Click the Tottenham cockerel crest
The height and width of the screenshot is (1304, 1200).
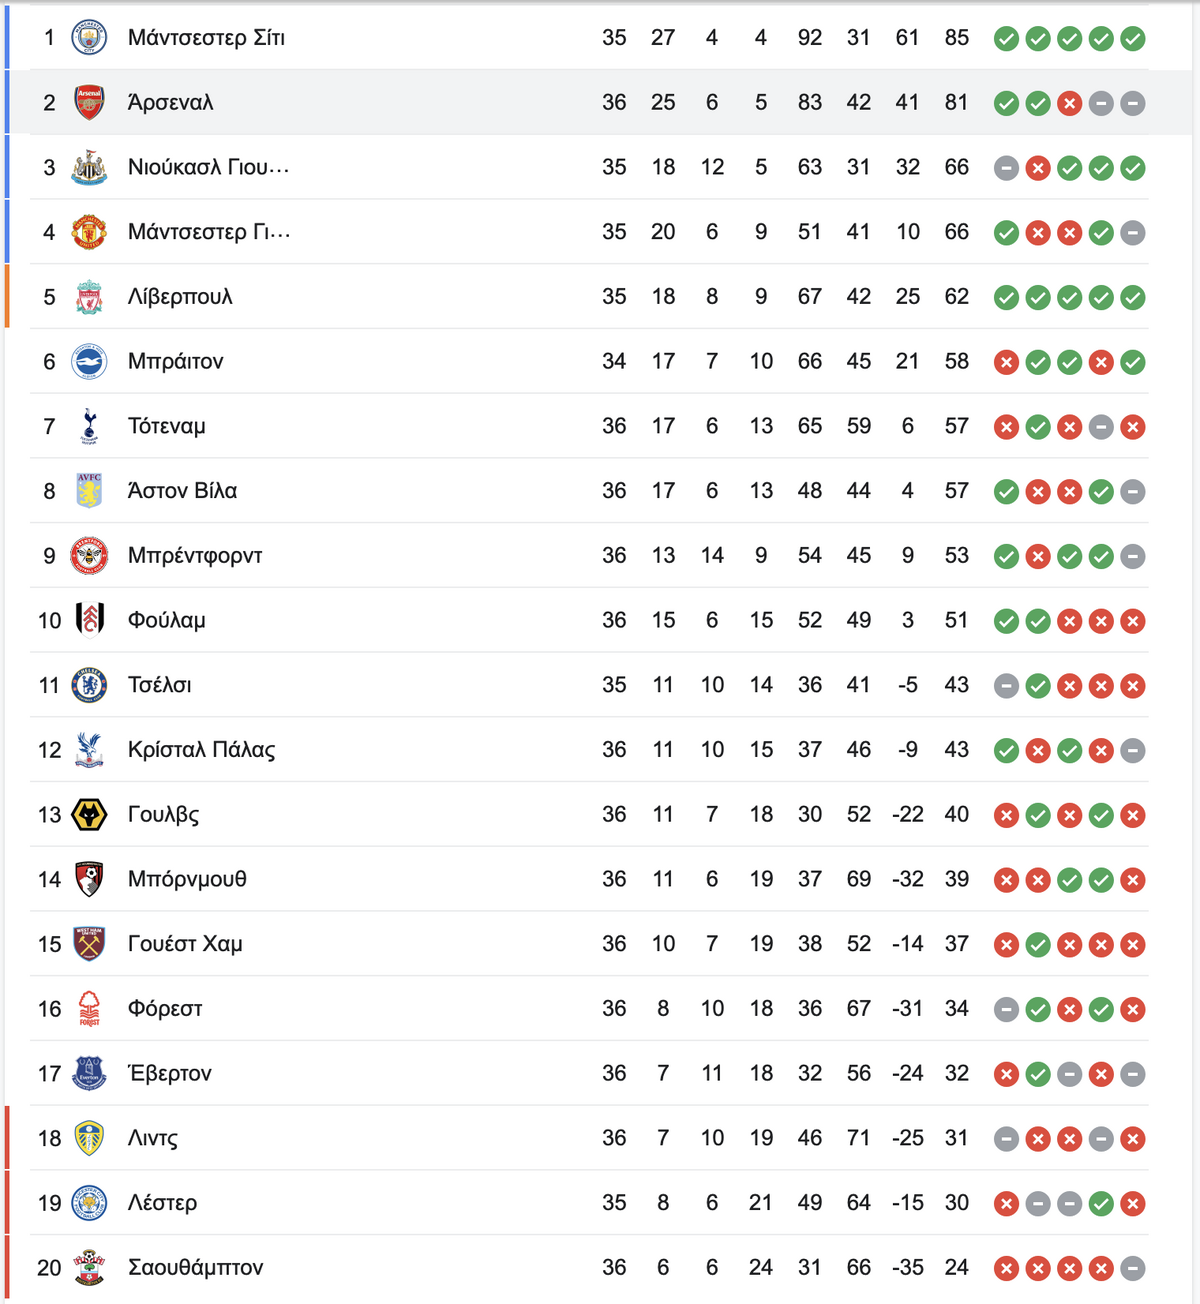[89, 426]
